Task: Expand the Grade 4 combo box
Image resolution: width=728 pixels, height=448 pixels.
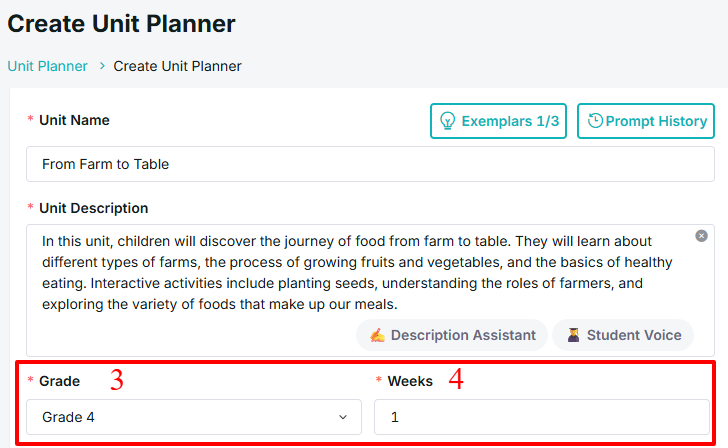Action: click(194, 417)
